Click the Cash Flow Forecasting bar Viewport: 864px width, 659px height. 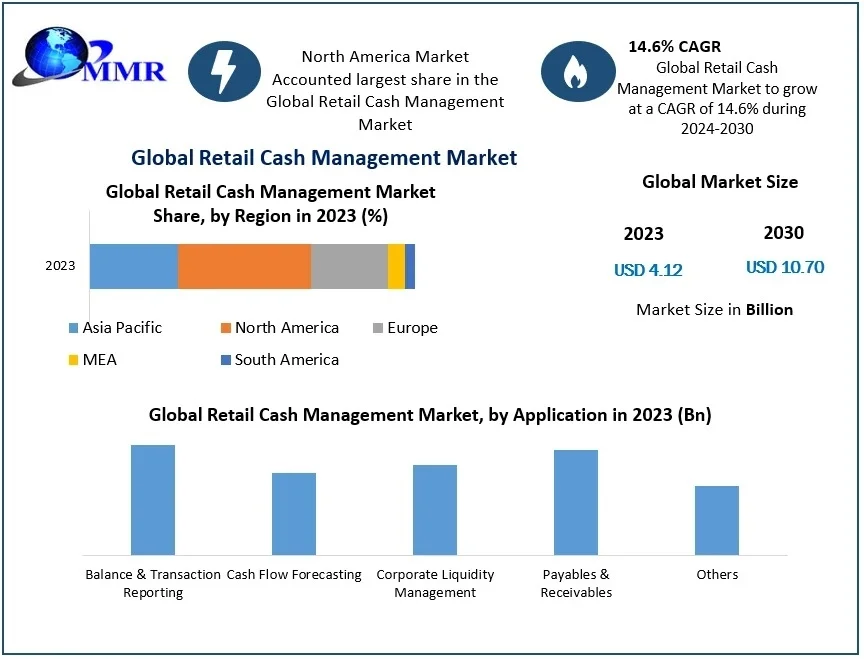[x=294, y=514]
